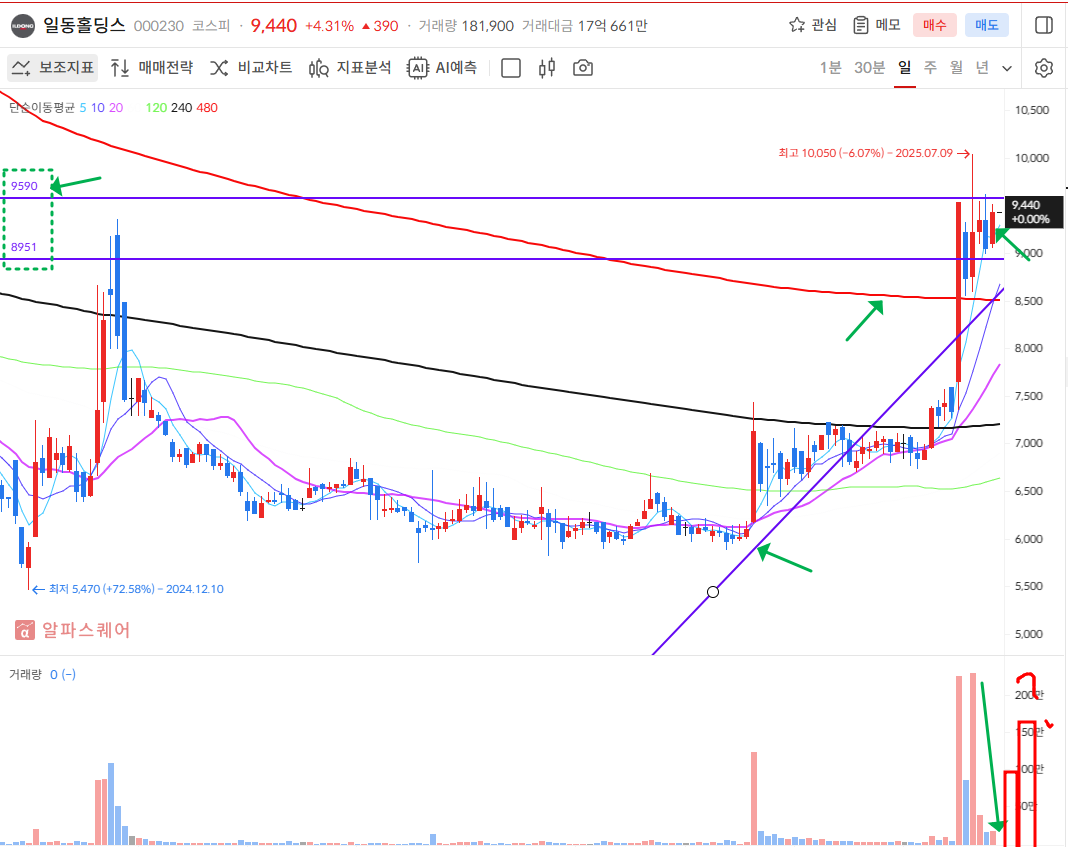Viewport: 1068px width, 847px height.
Task: Toggle the 480-day moving average
Action: tap(207, 108)
